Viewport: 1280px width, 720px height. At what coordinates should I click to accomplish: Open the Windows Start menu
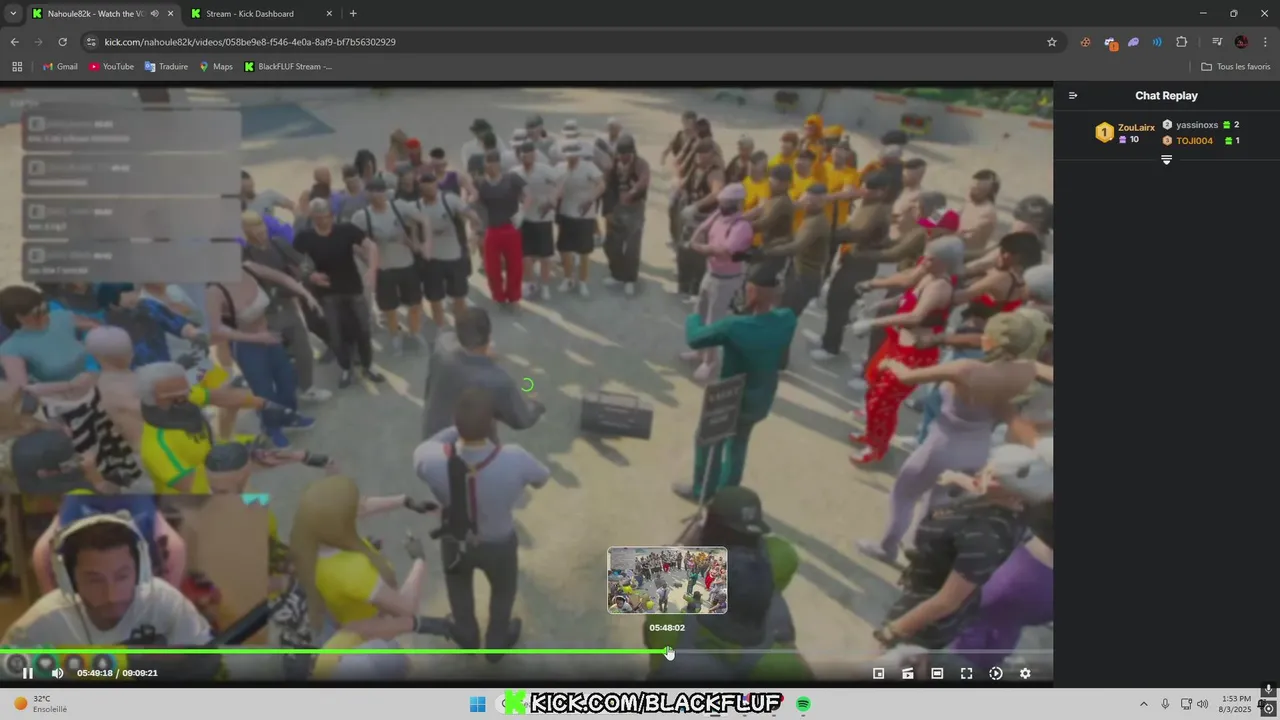point(477,704)
